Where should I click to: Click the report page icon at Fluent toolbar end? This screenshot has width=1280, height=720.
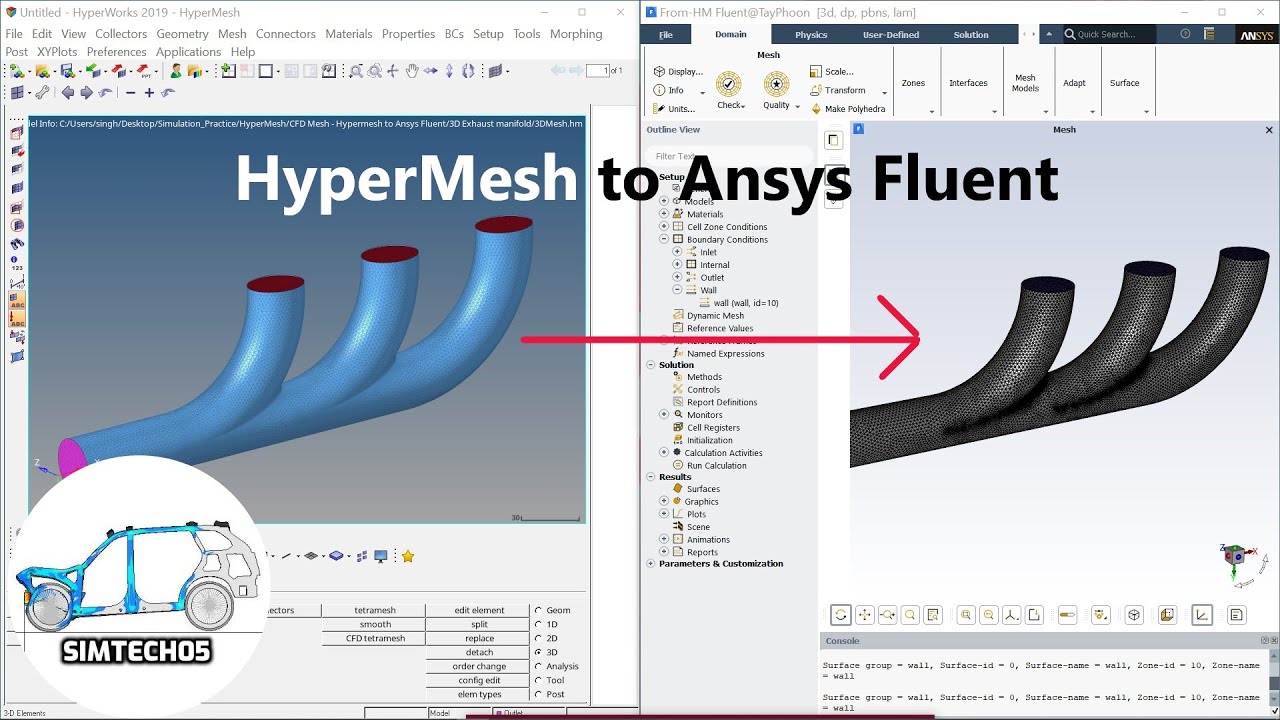point(1237,615)
